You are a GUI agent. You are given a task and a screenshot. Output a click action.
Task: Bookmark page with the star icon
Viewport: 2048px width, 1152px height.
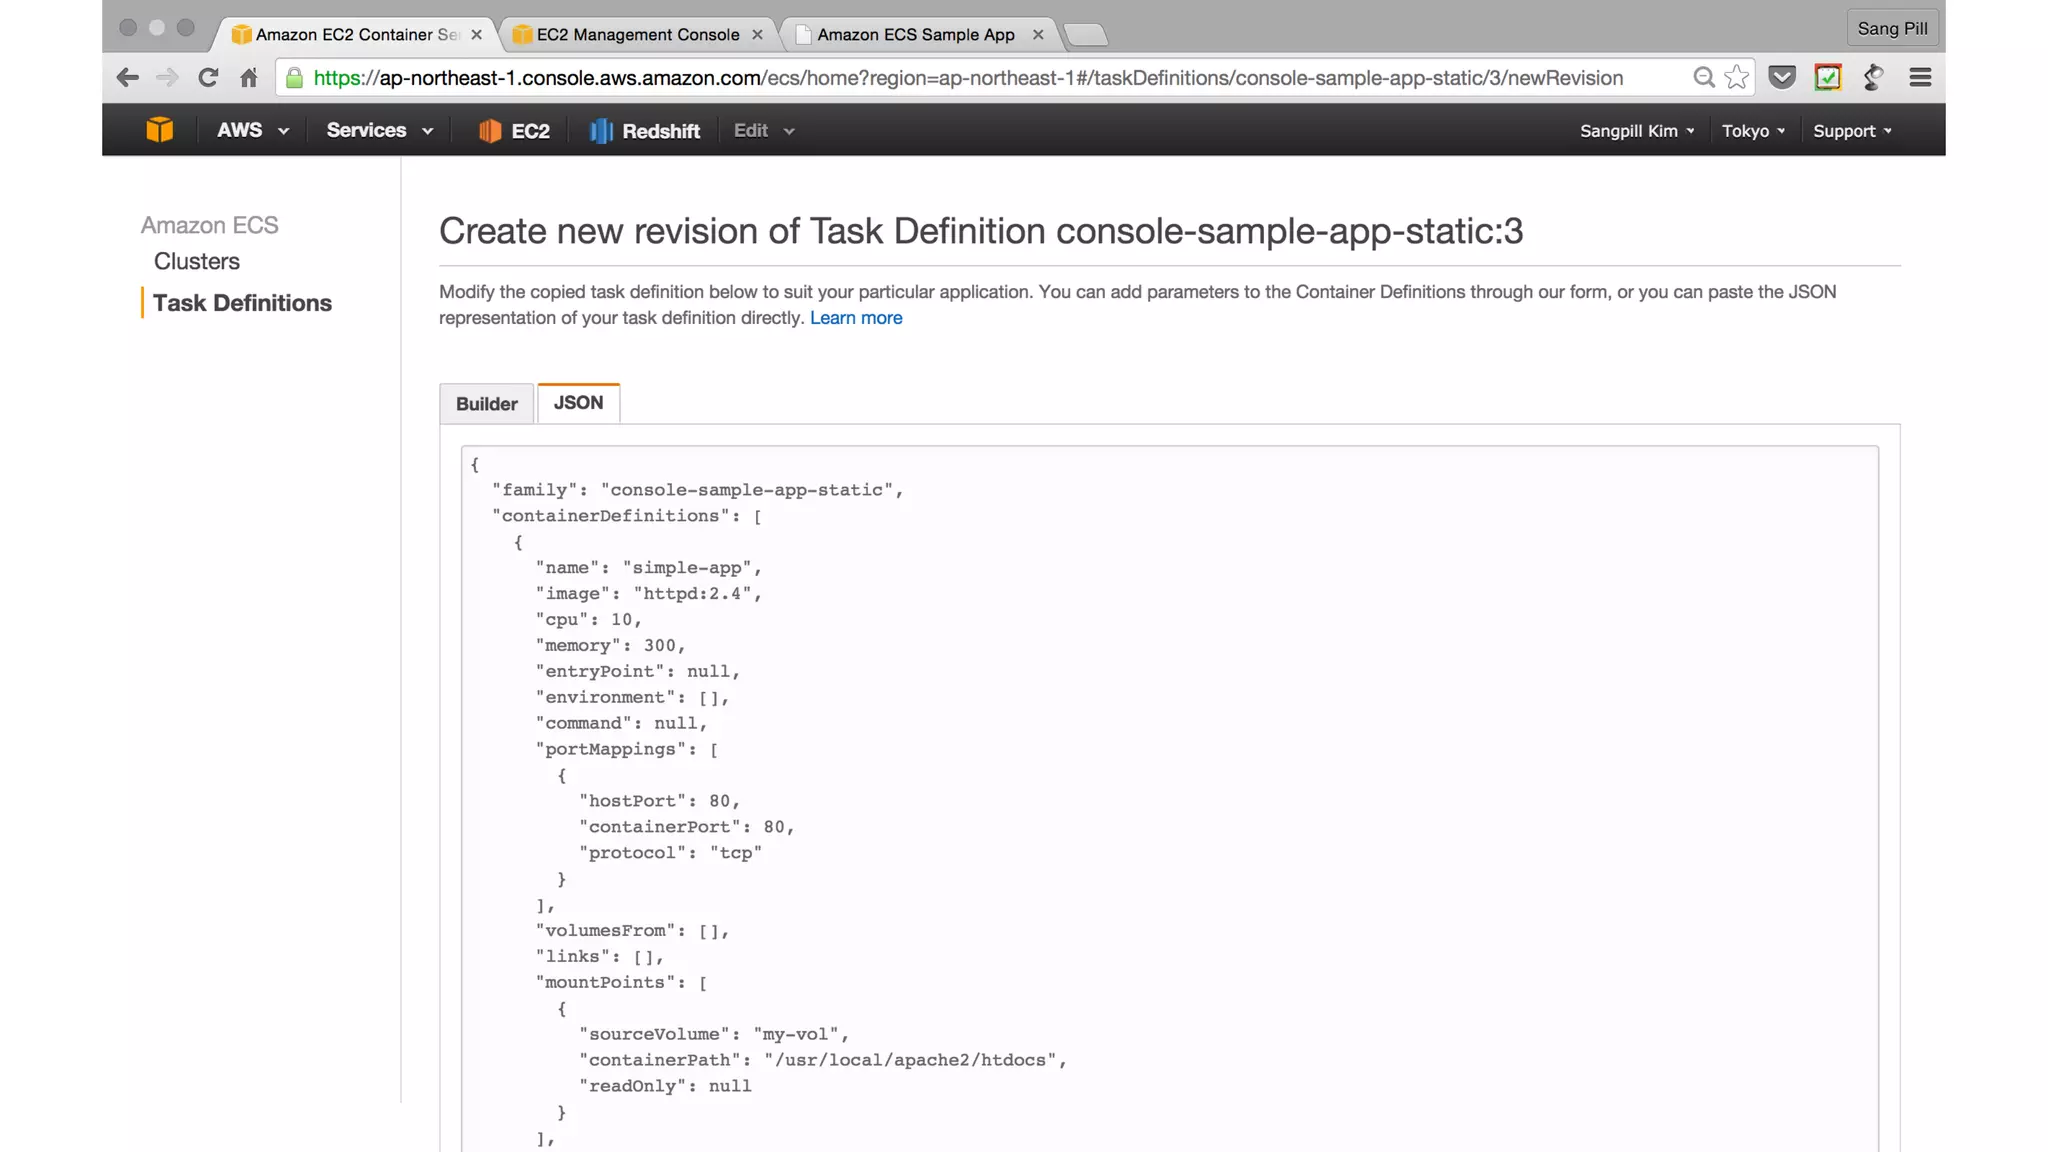(x=1737, y=78)
